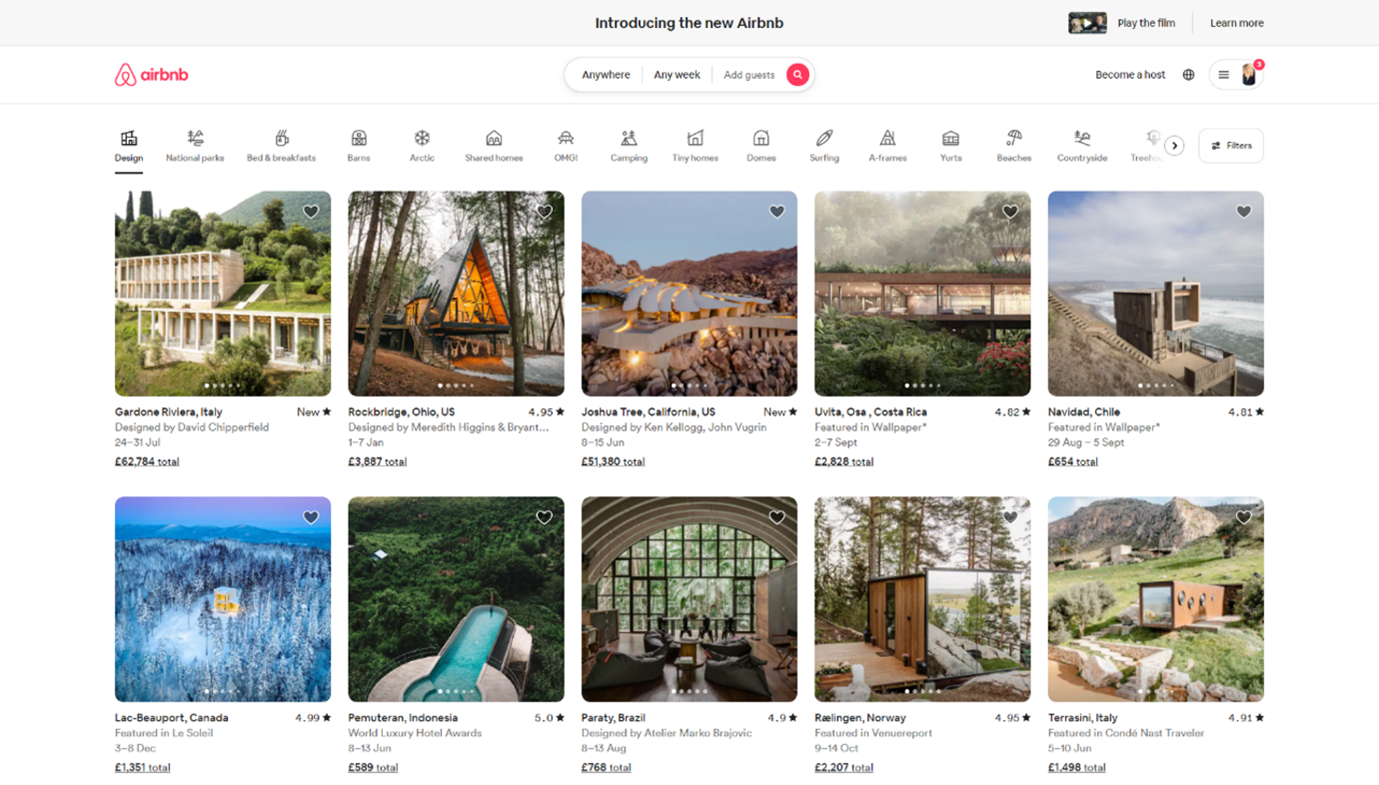Open the Add guests selector
This screenshot has height=785, width=1379.
point(749,75)
